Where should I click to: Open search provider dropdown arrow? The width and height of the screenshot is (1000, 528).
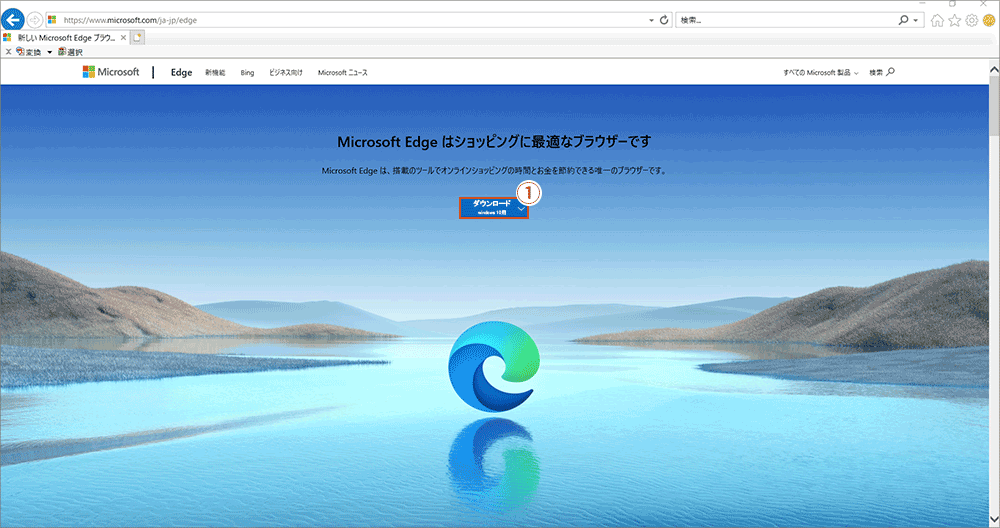[916, 20]
